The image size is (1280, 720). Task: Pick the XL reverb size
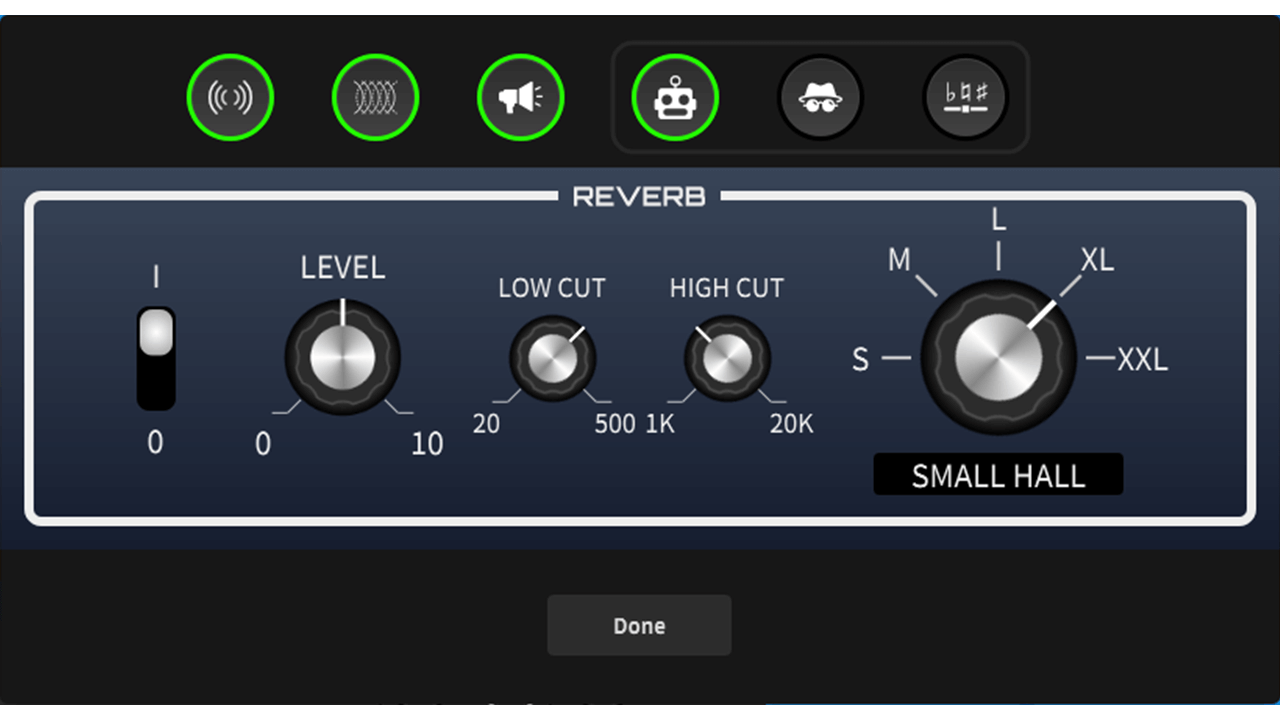[1097, 261]
